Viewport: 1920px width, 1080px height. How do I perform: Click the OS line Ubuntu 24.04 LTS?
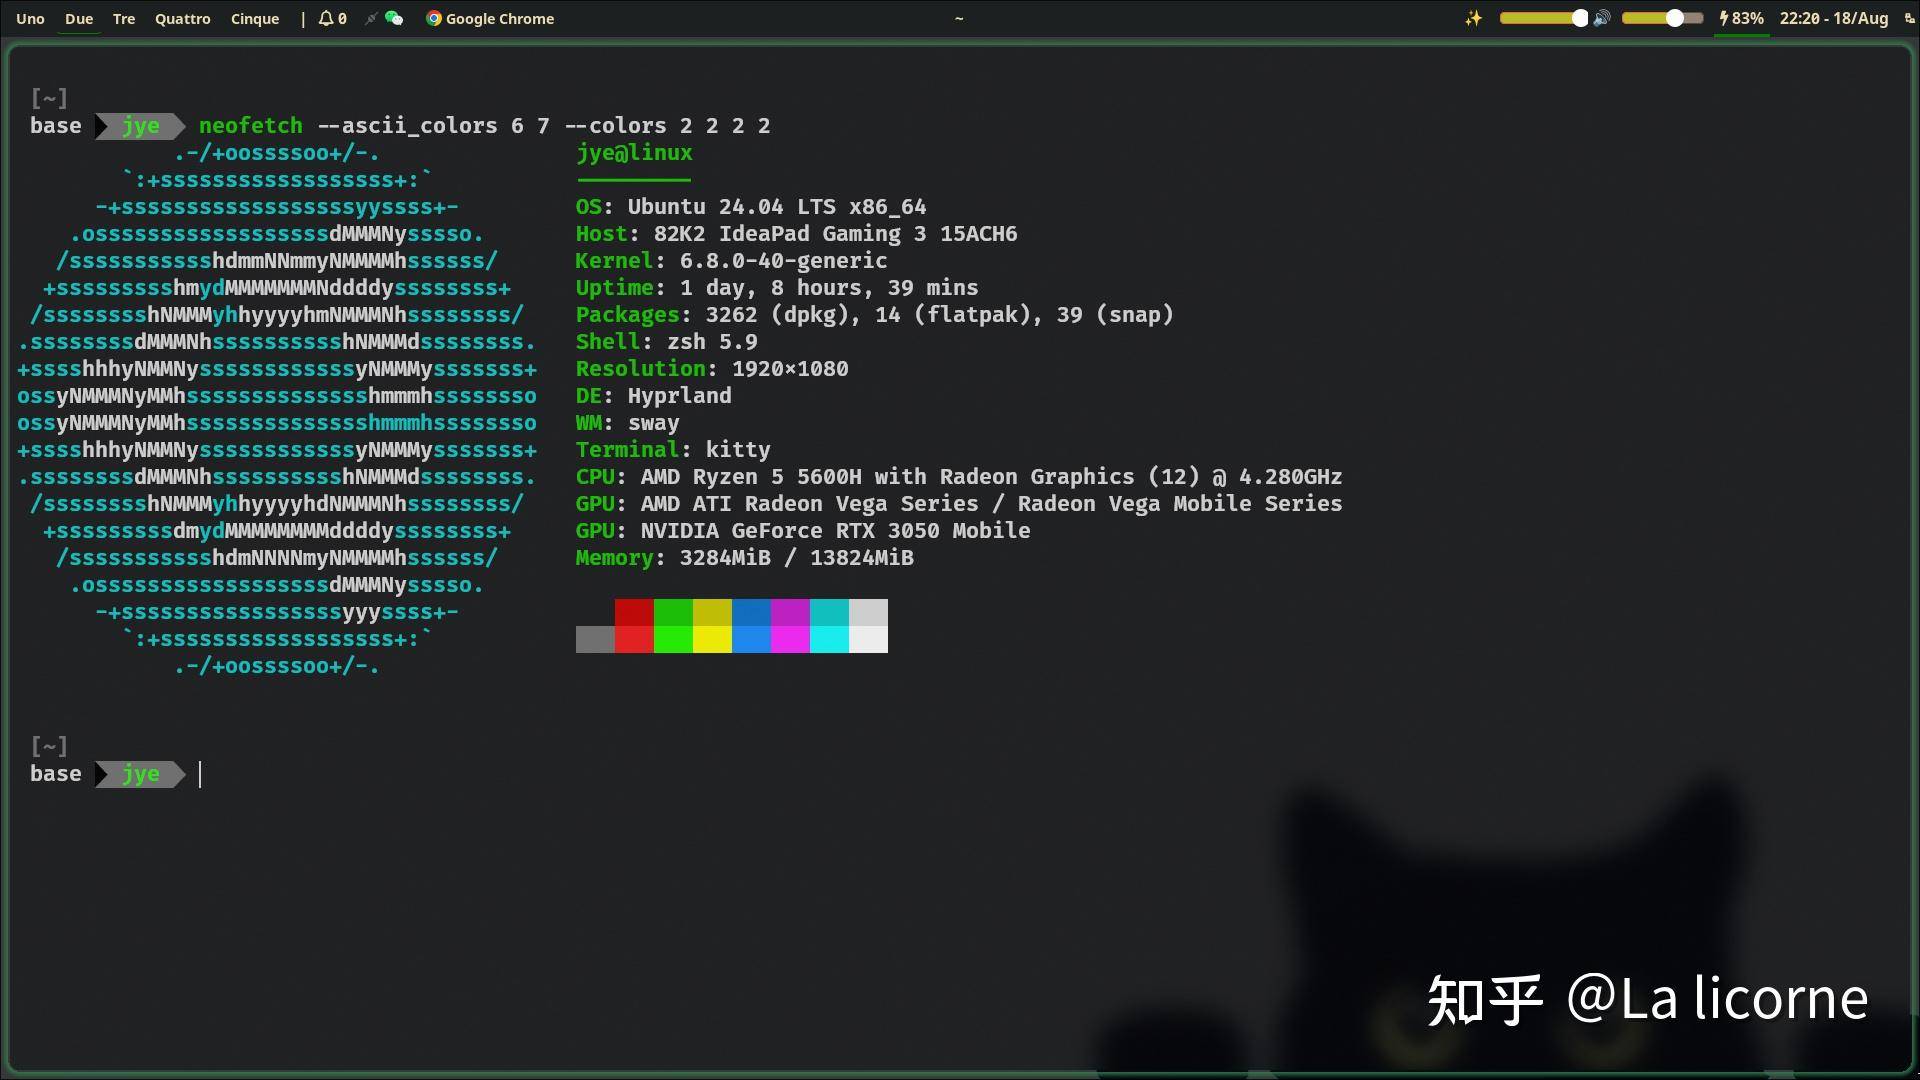click(x=750, y=207)
